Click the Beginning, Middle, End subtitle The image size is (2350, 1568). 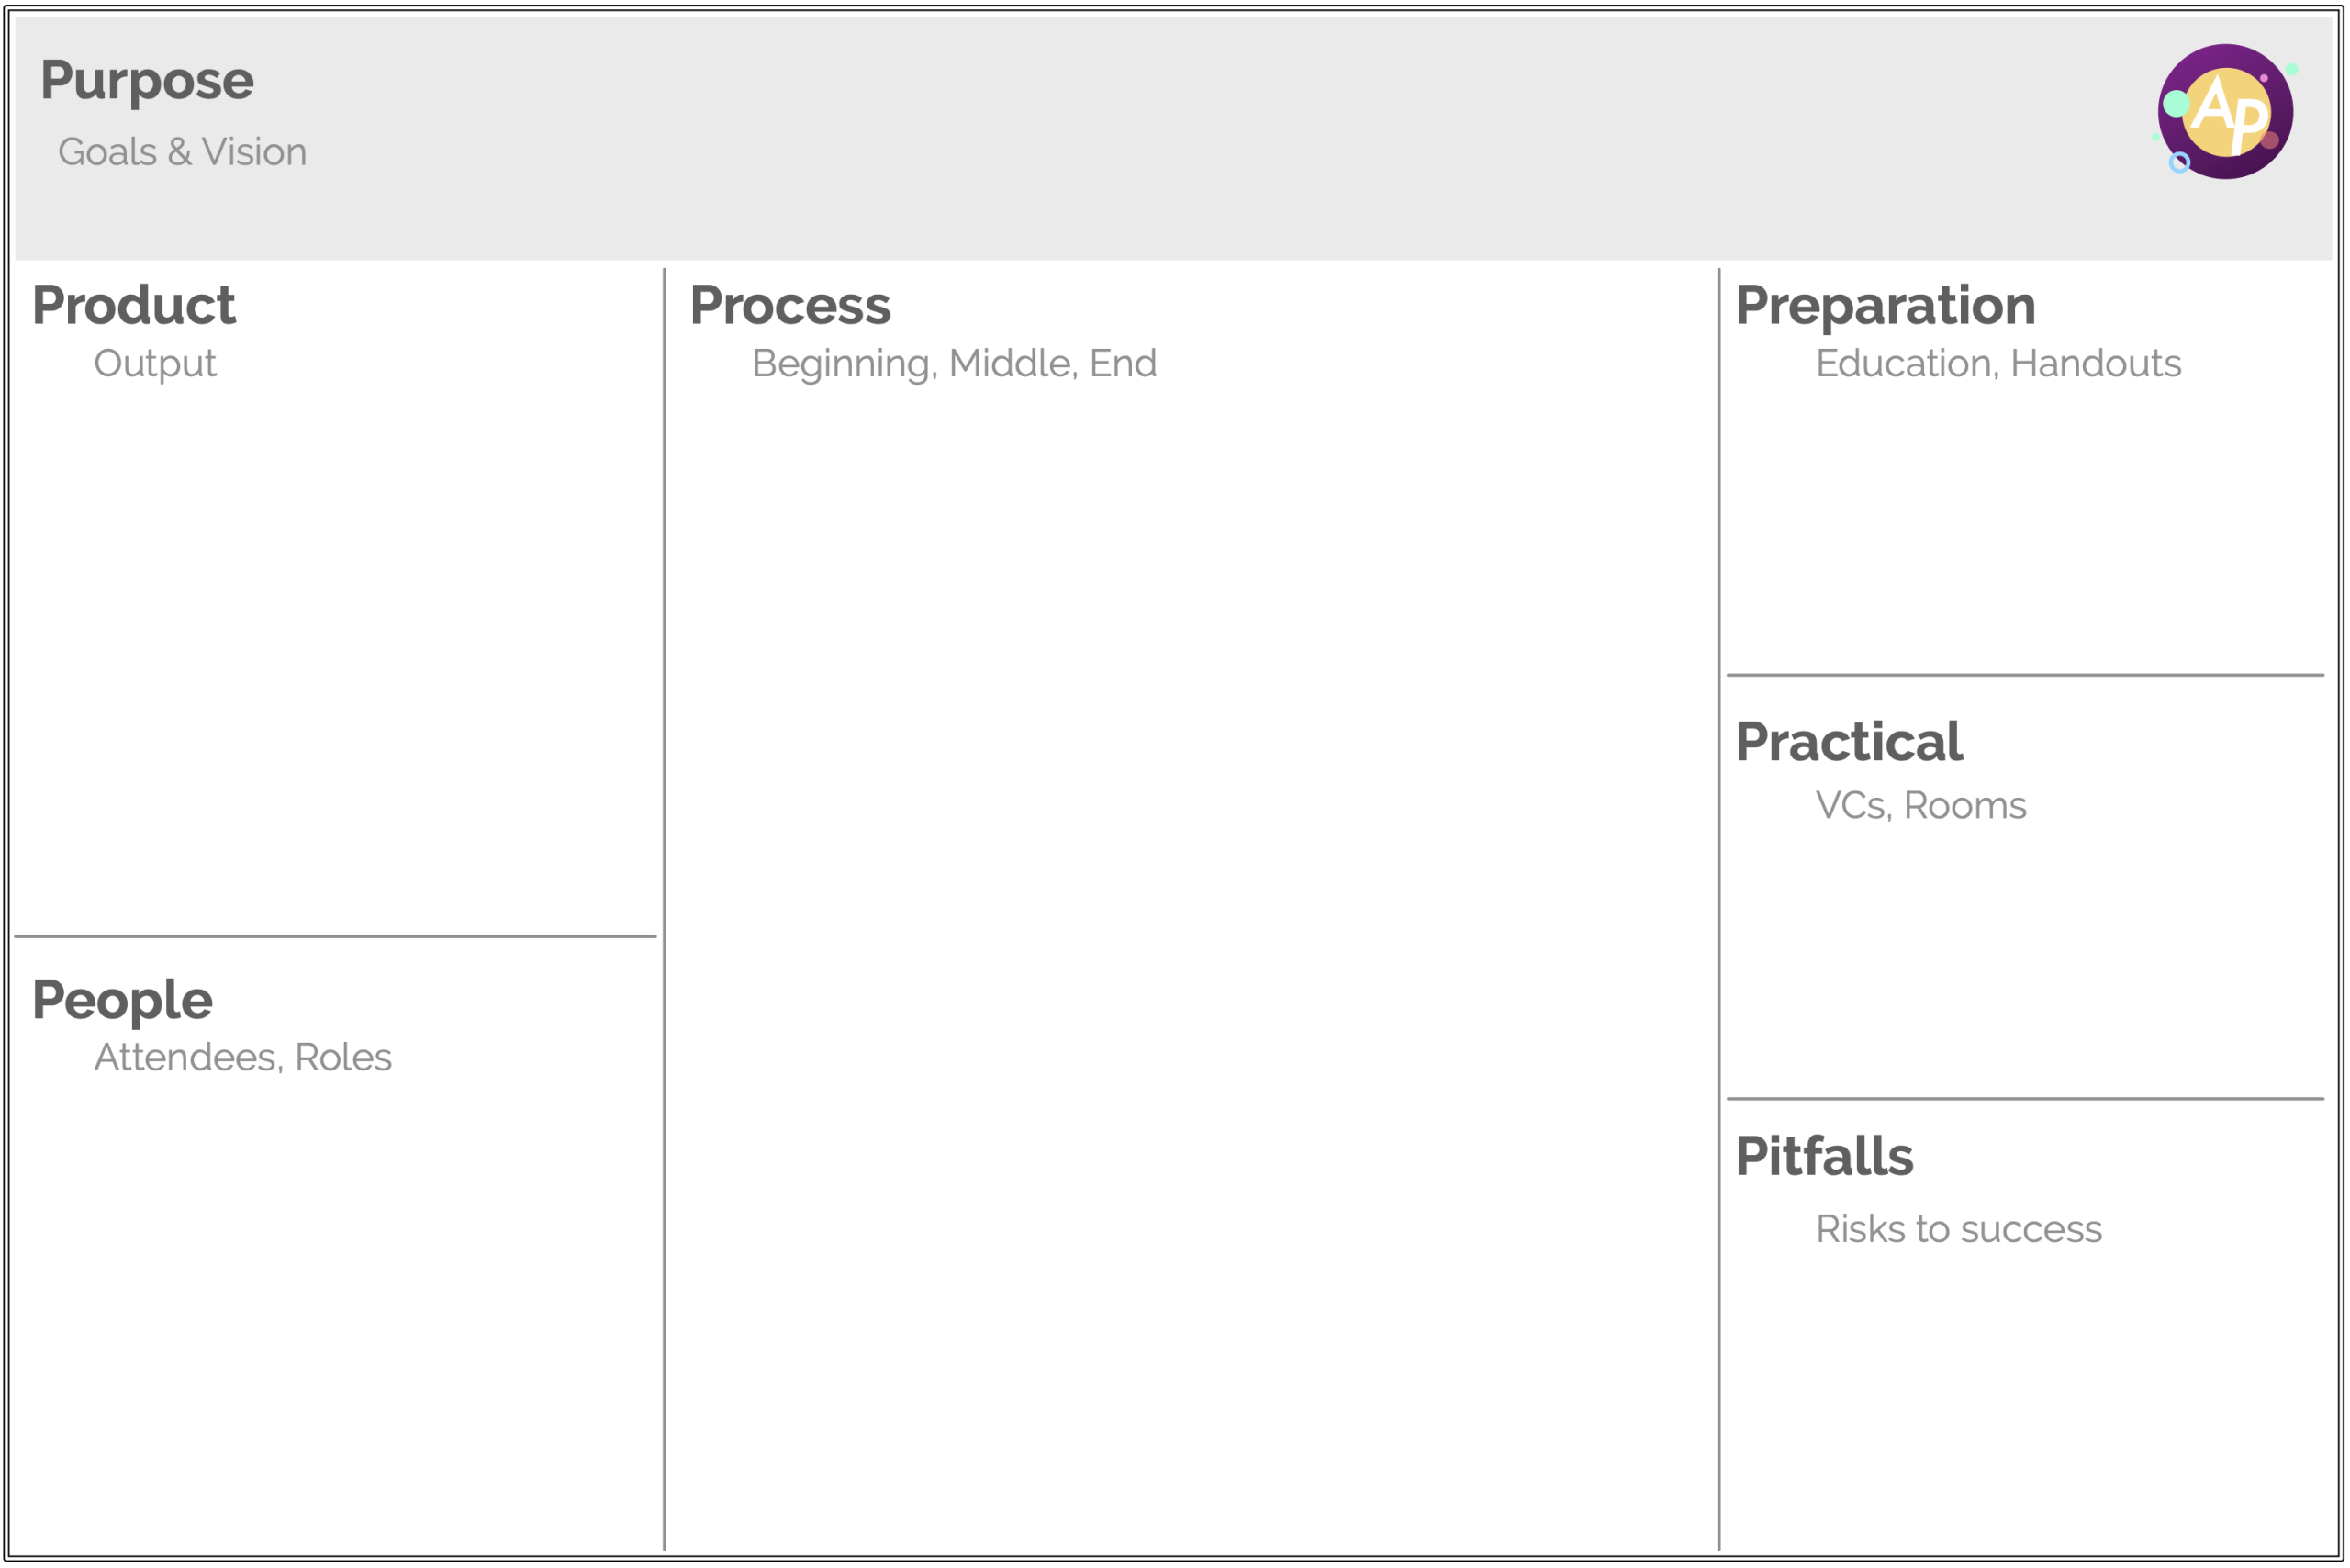(x=955, y=364)
